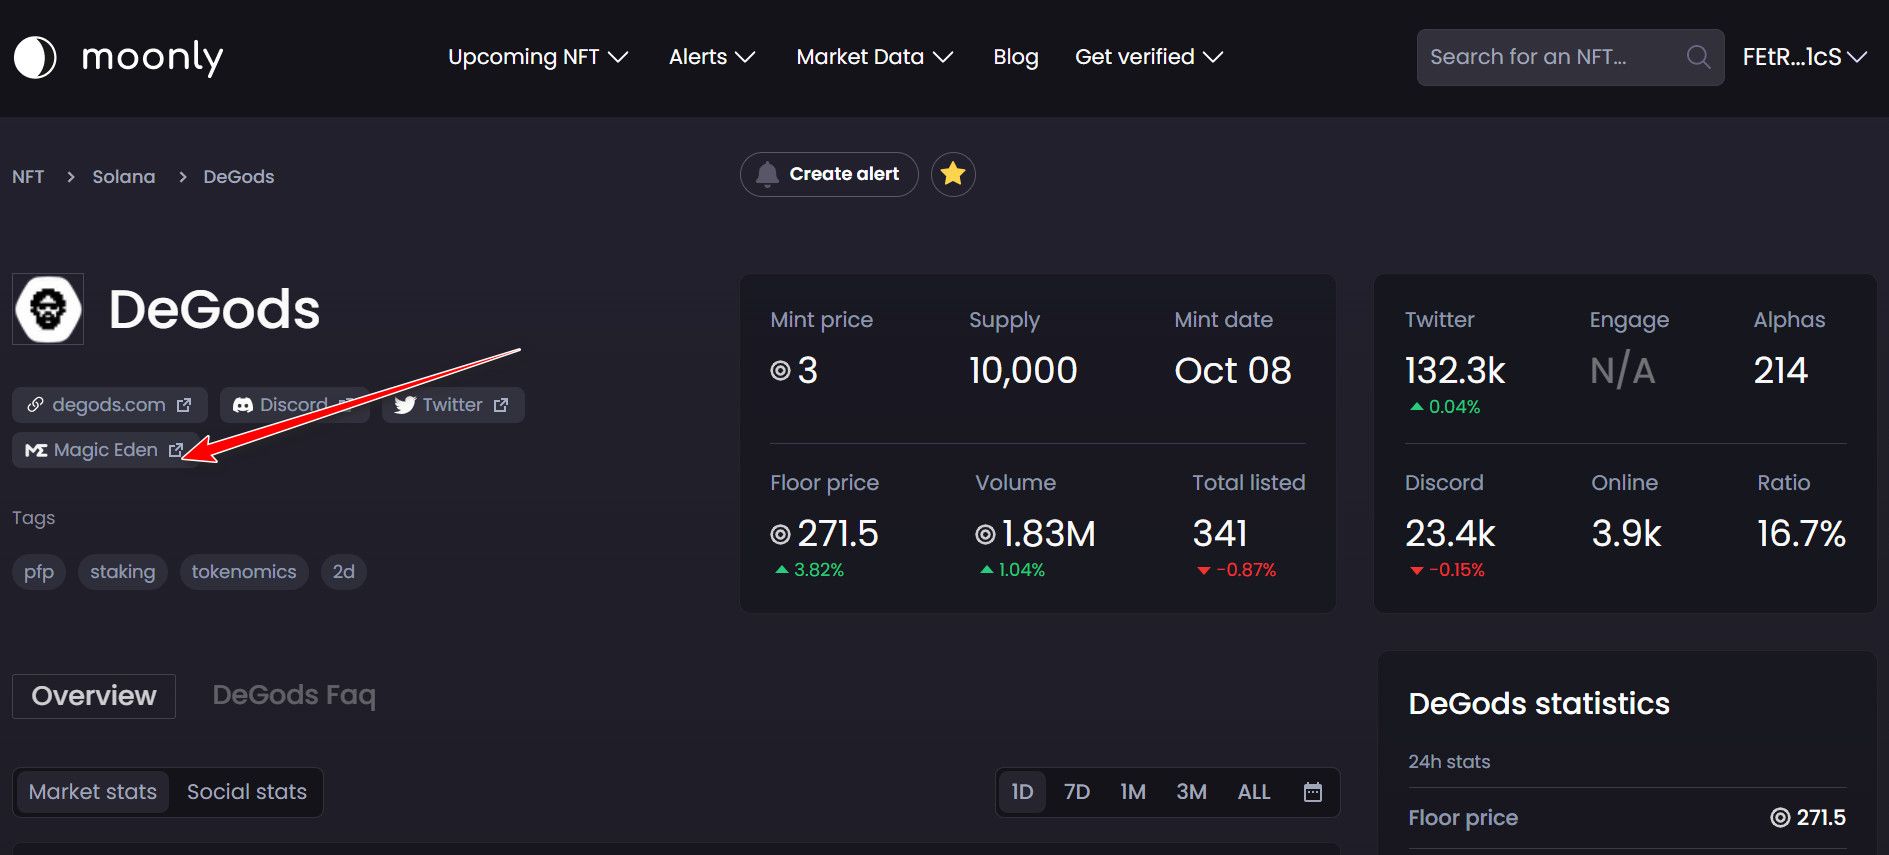Viewport: 1889px width, 855px height.
Task: Open the calendar date picker icon
Action: coord(1313,792)
